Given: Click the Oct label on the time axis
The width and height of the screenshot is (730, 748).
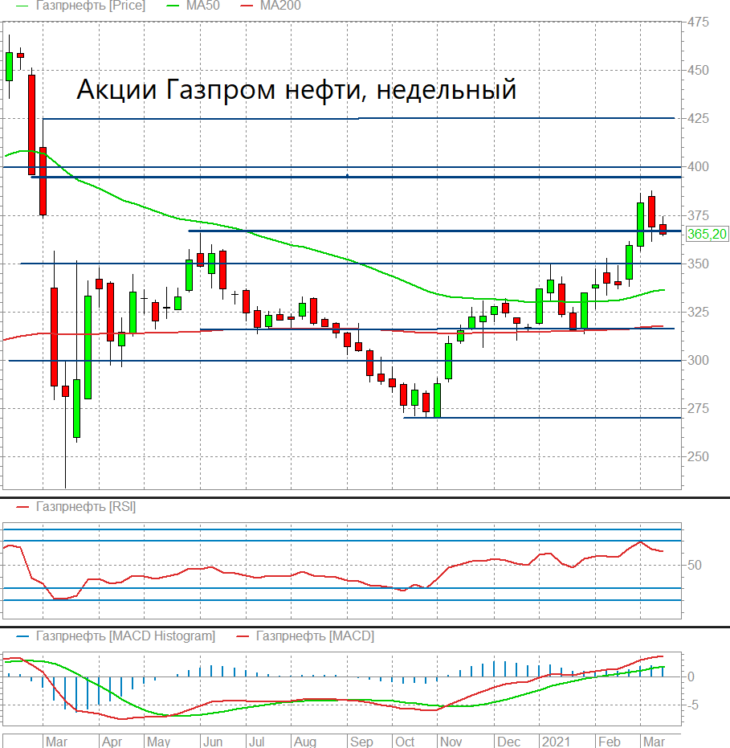Looking at the screenshot, I should coord(405,742).
